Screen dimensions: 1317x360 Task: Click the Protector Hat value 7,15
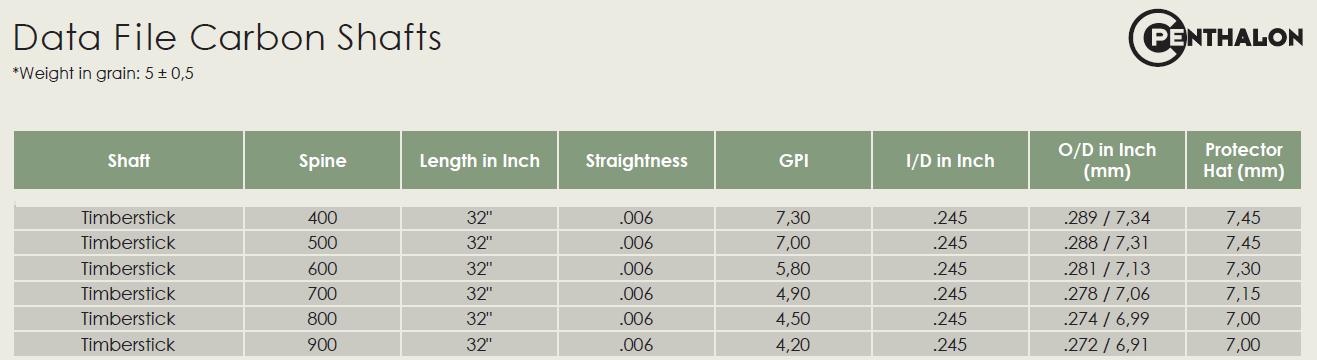1244,294
